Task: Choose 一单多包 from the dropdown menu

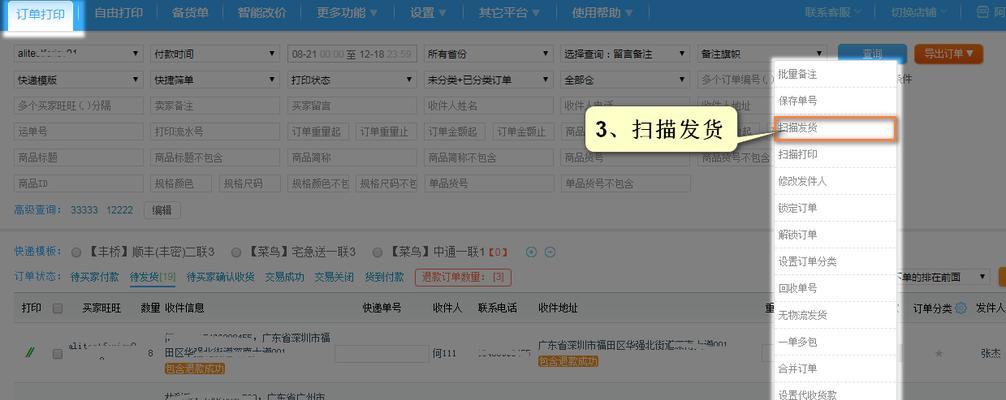Action: (837, 342)
